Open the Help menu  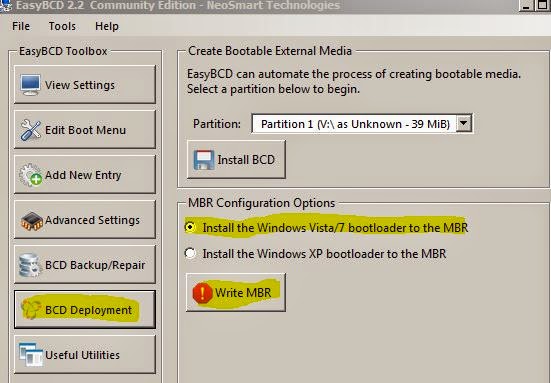(107, 26)
